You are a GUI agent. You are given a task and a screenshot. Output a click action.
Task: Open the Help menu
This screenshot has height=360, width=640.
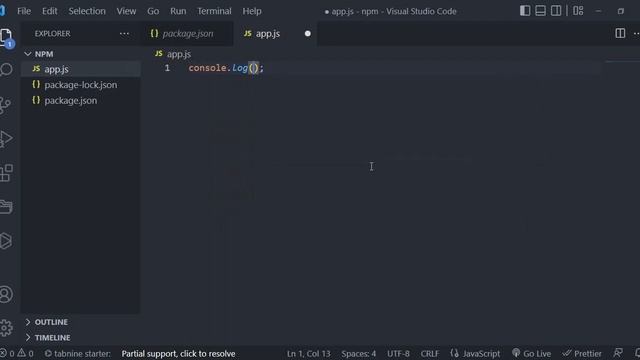[x=252, y=11]
